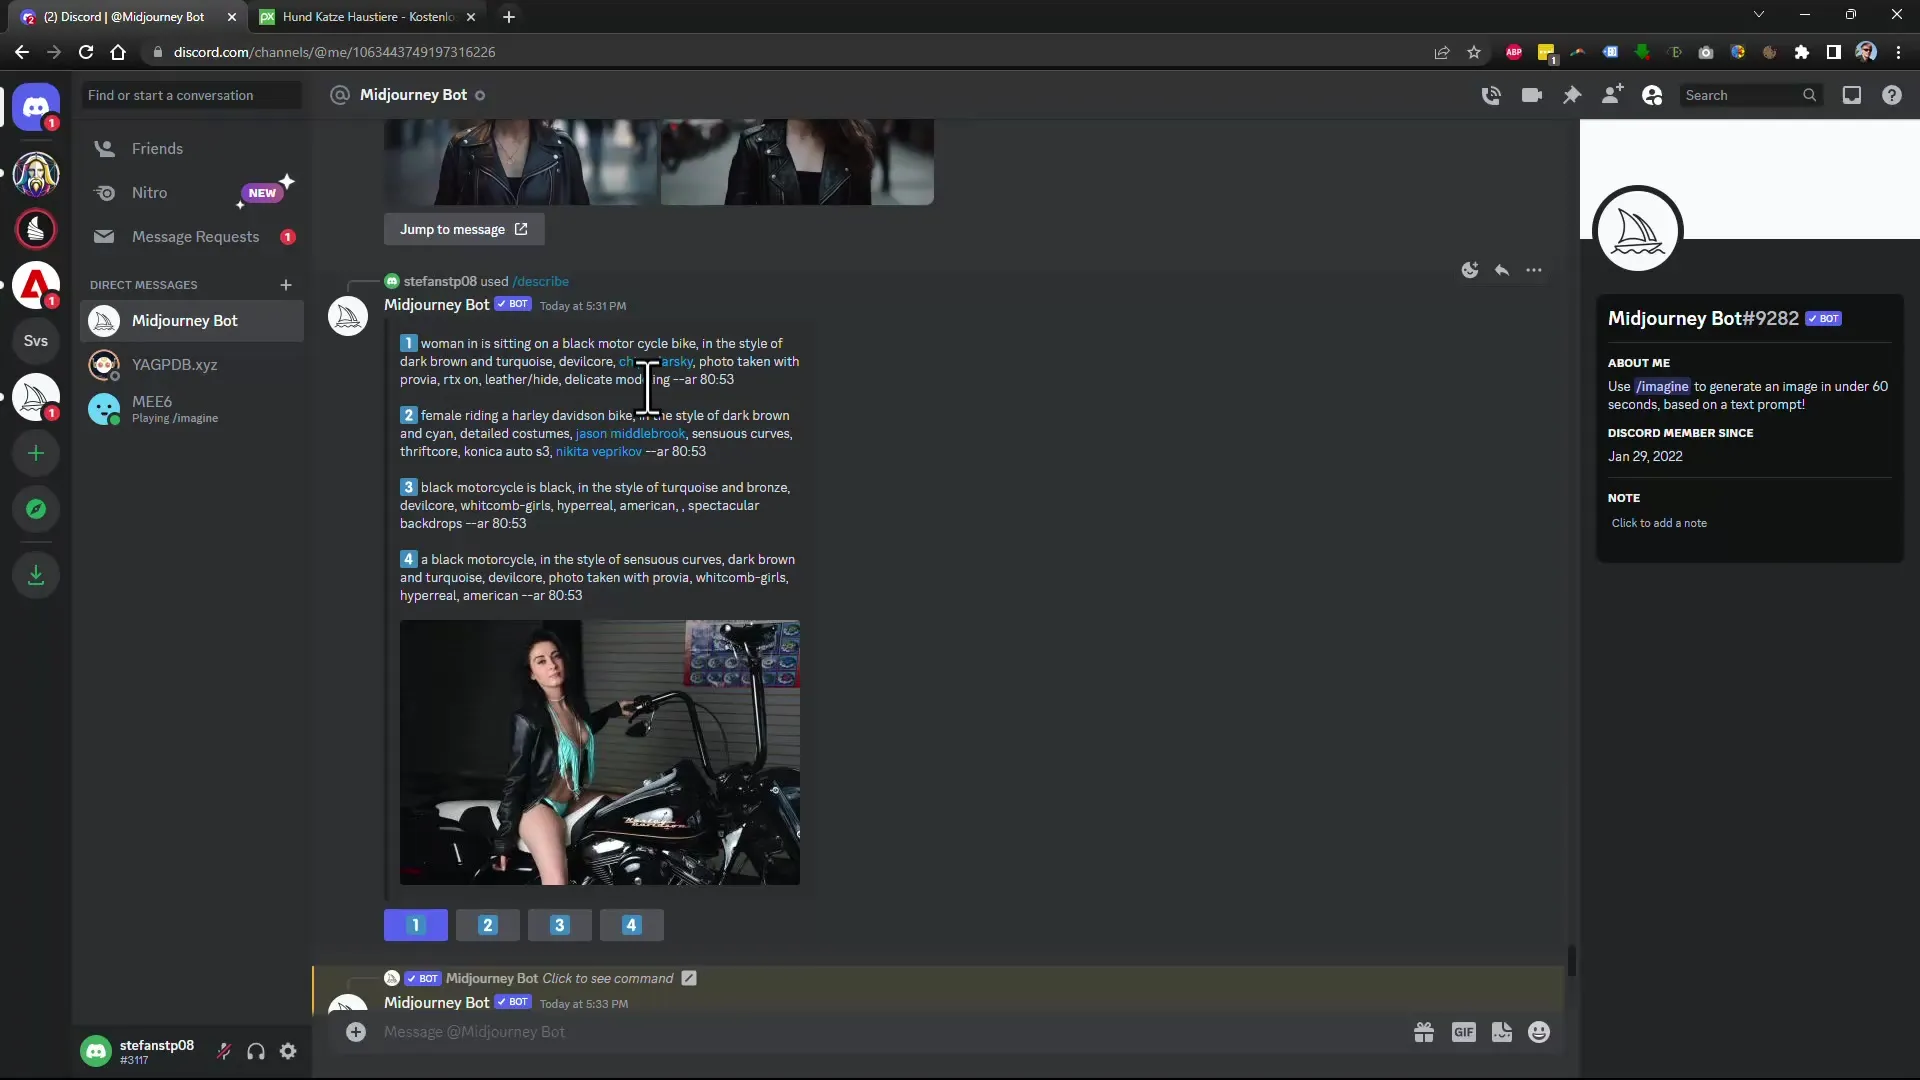
Task: Switch to Hund Katze Haustiere tab
Action: [366, 17]
